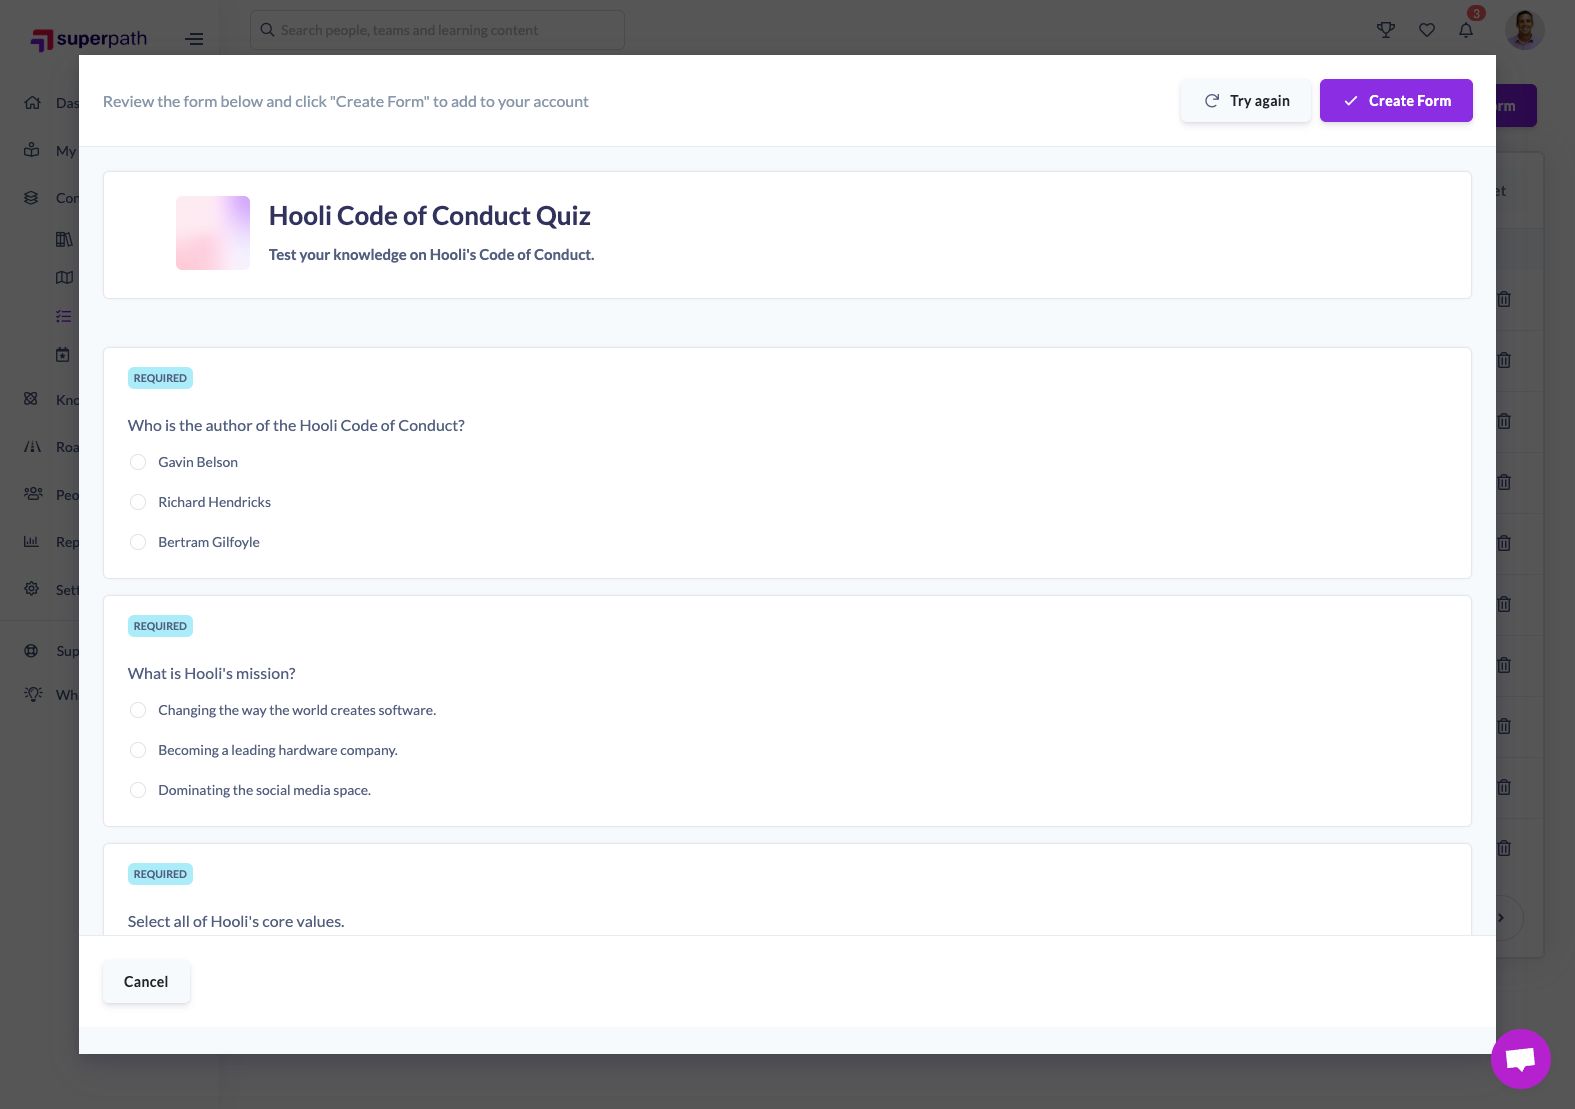The height and width of the screenshot is (1109, 1575).
Task: Select the Richard Hendricks option
Action: pos(138,502)
